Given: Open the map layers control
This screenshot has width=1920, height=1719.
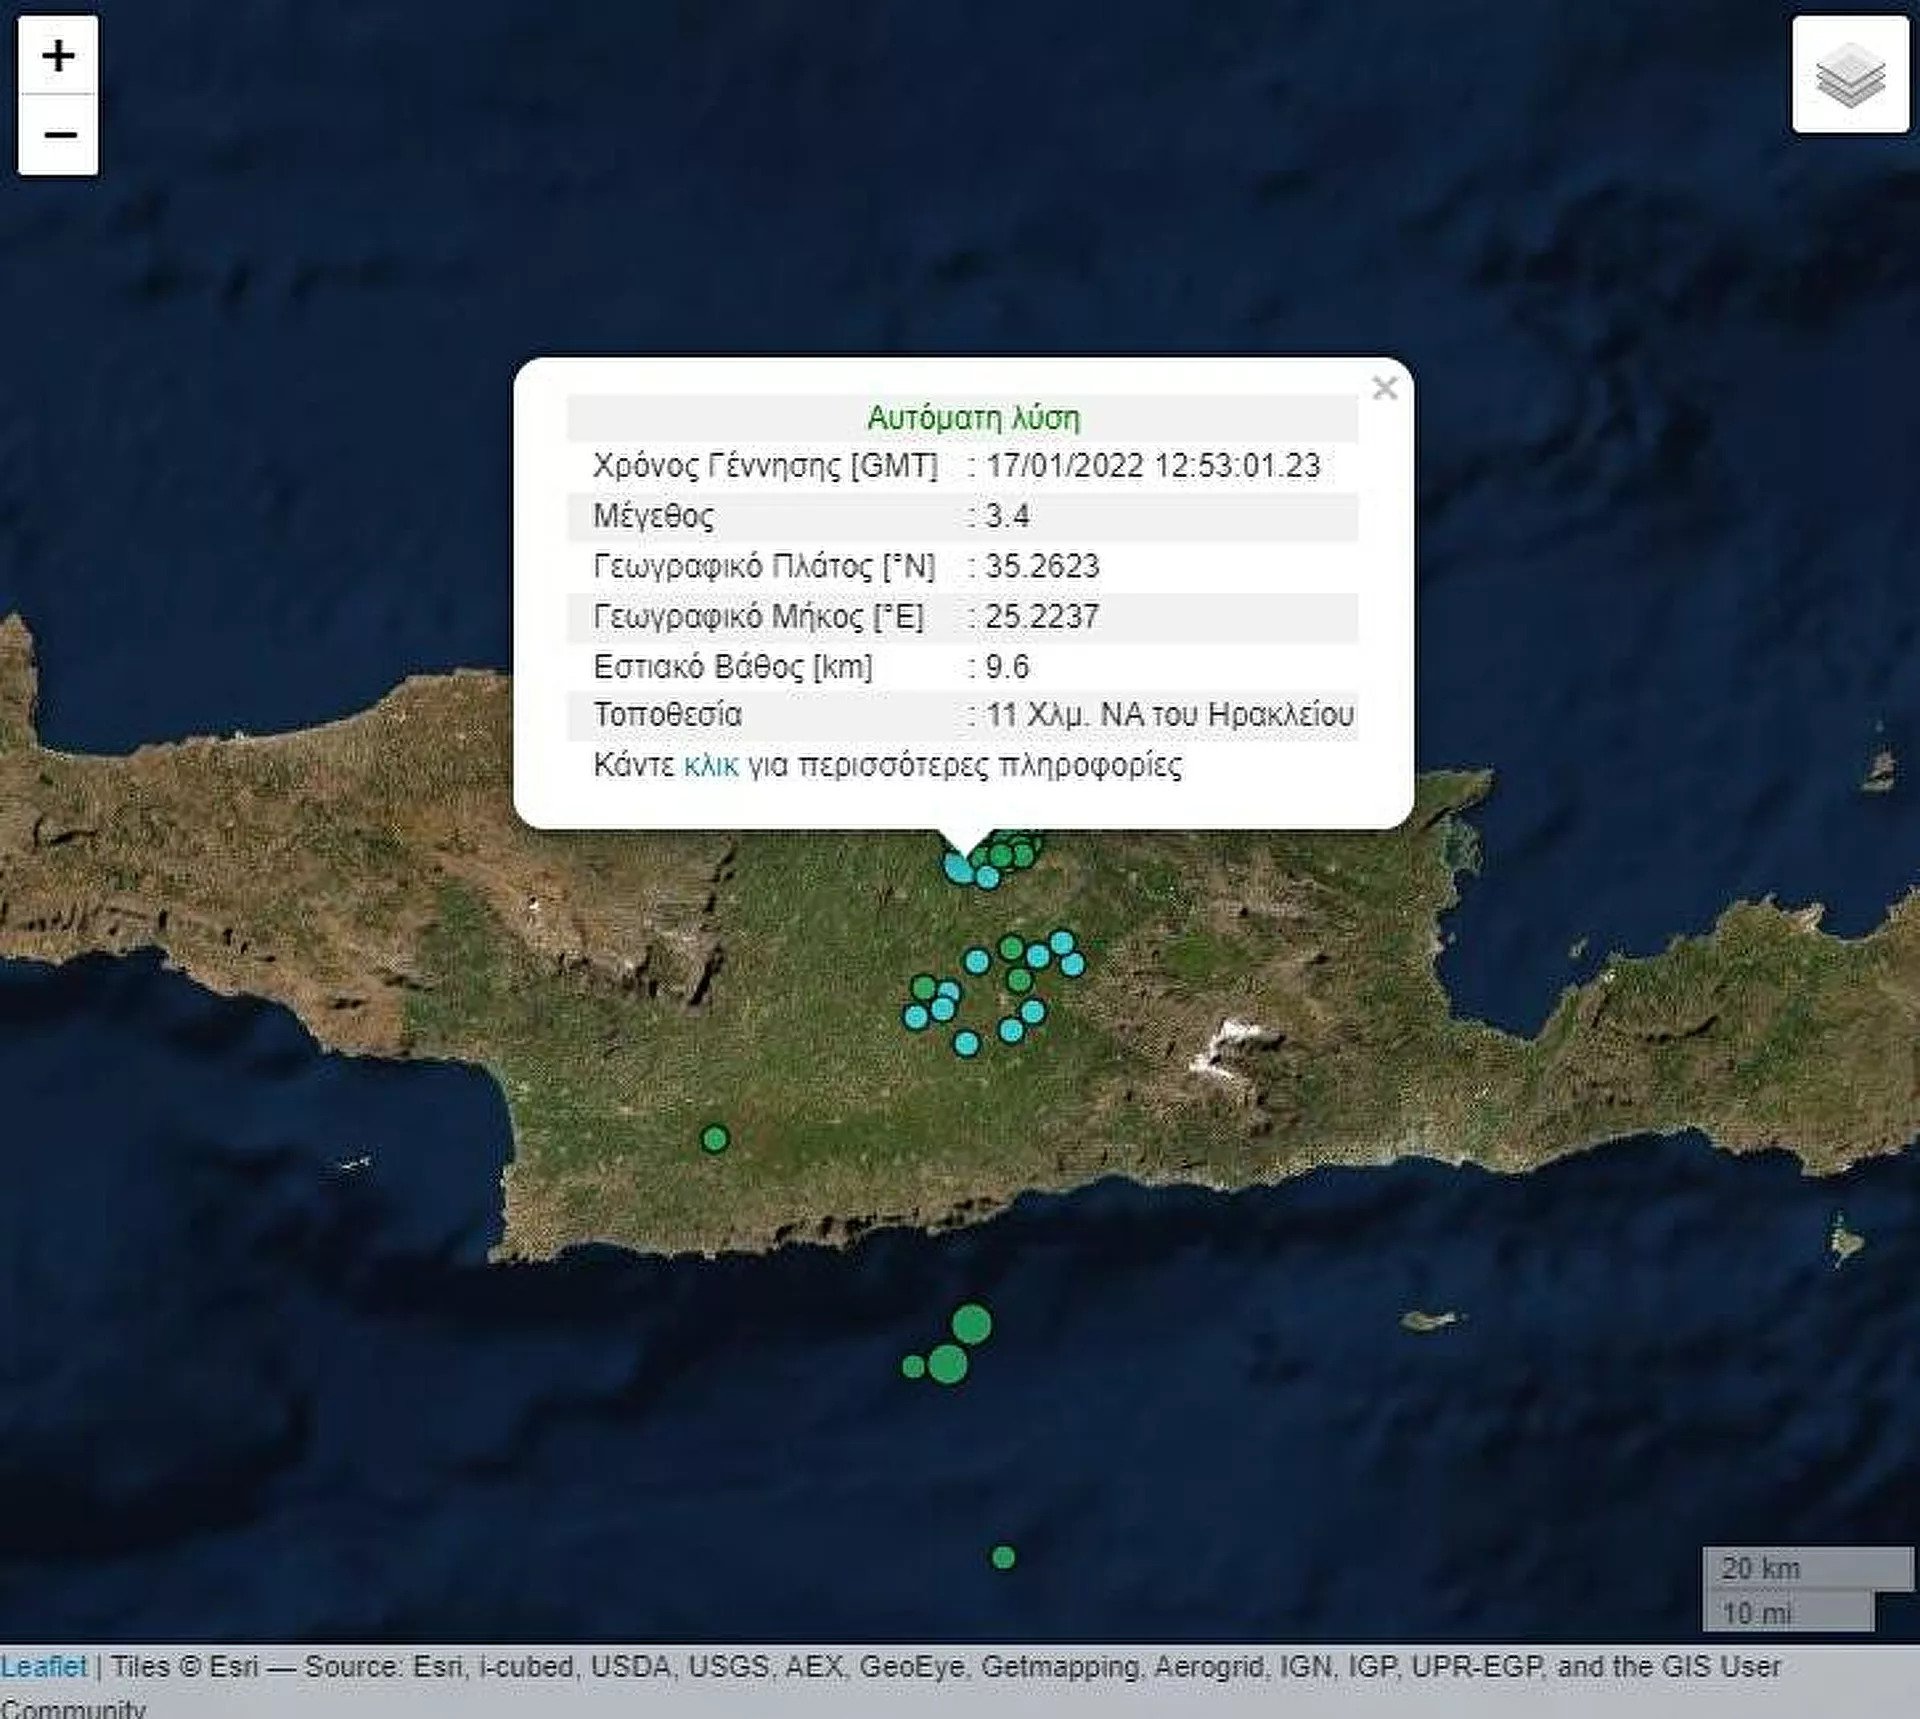Looking at the screenshot, I should click(x=1850, y=75).
